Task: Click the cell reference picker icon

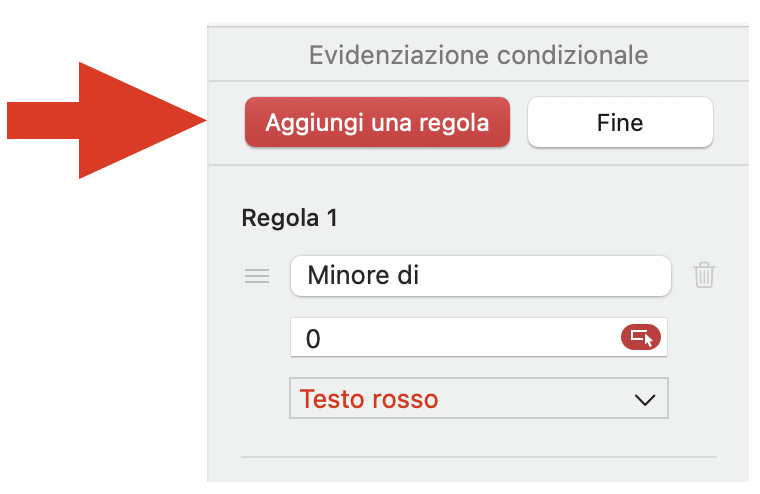Action: point(640,338)
